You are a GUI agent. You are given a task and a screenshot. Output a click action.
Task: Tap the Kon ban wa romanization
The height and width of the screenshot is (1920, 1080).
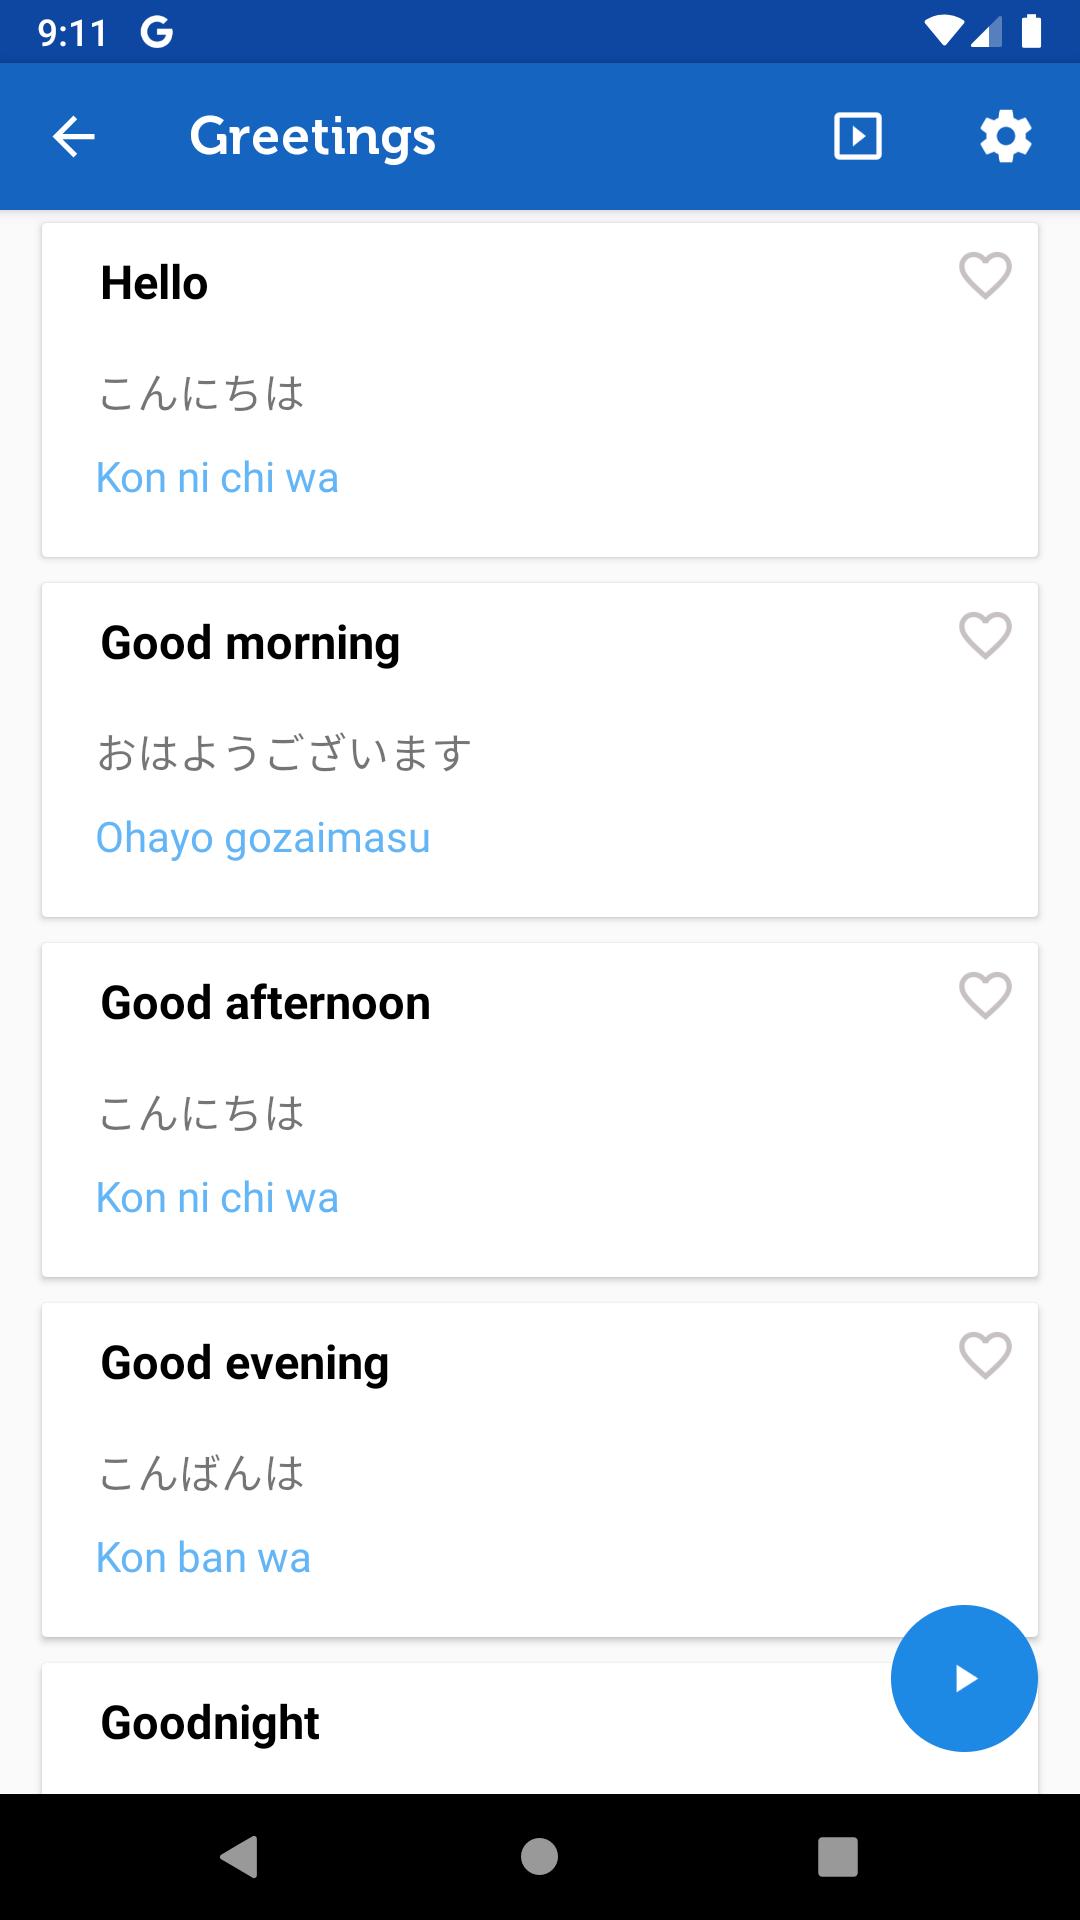coord(203,1558)
